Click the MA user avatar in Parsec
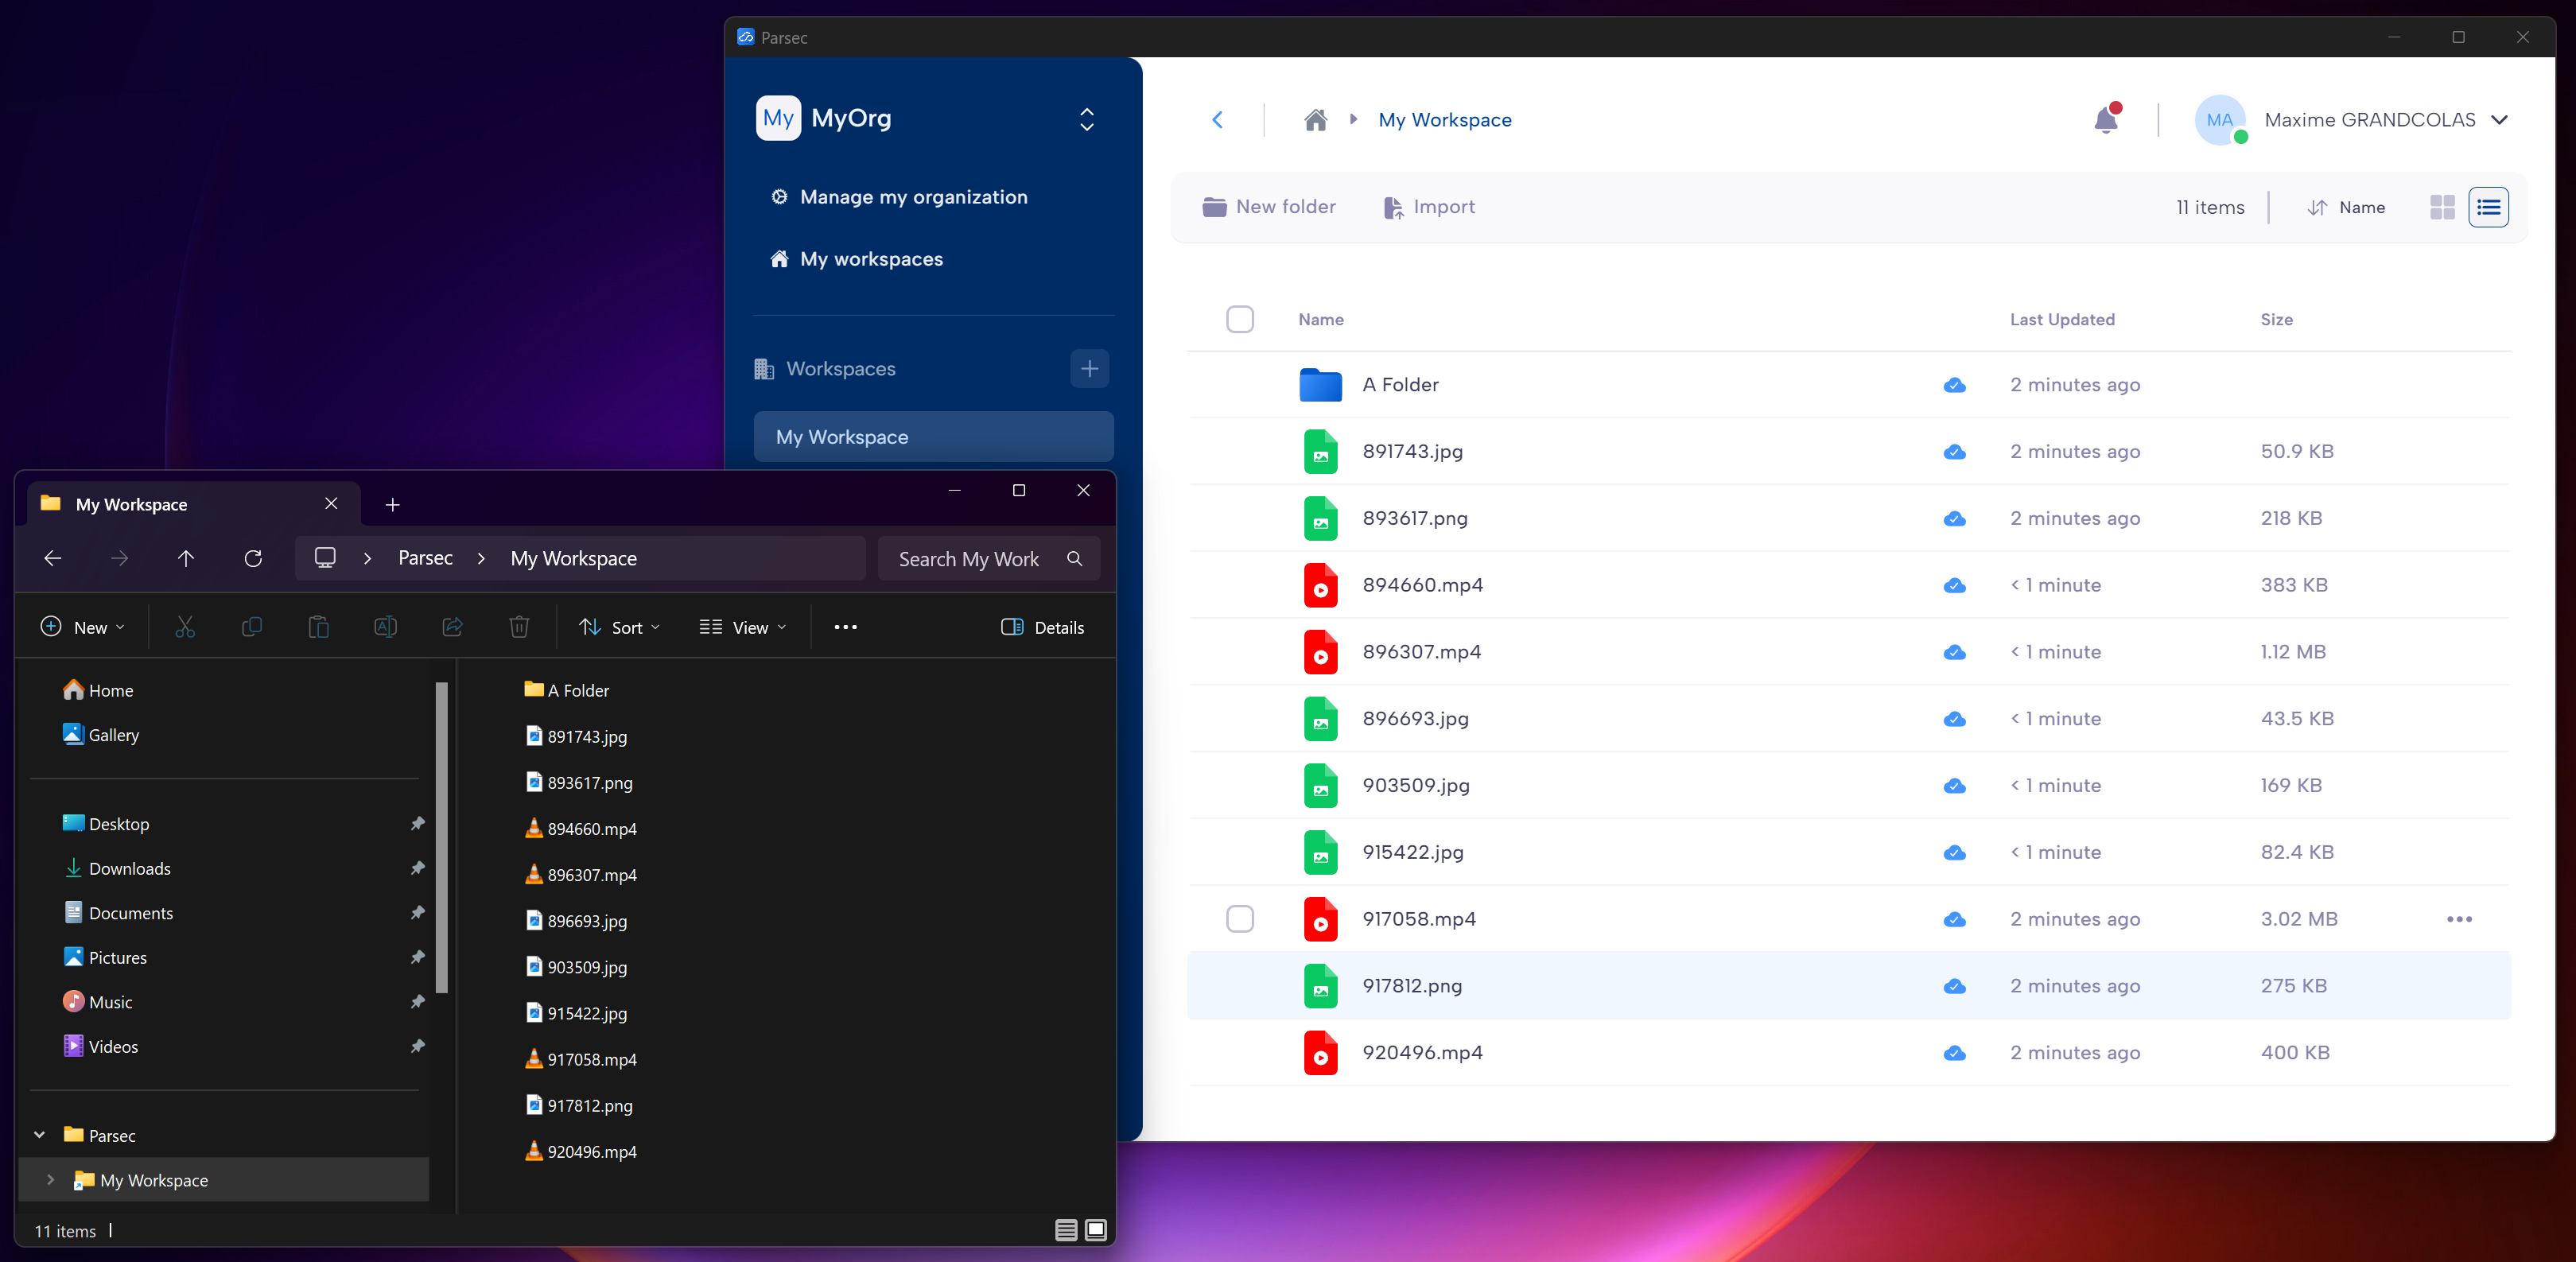 tap(2219, 120)
